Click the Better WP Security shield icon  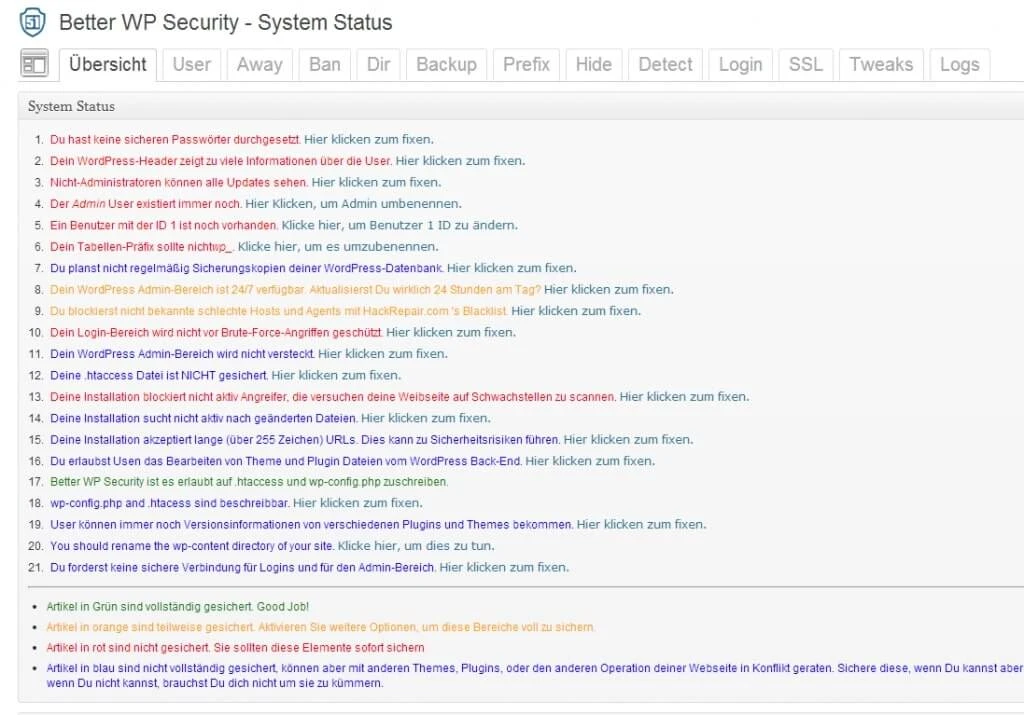tap(33, 22)
